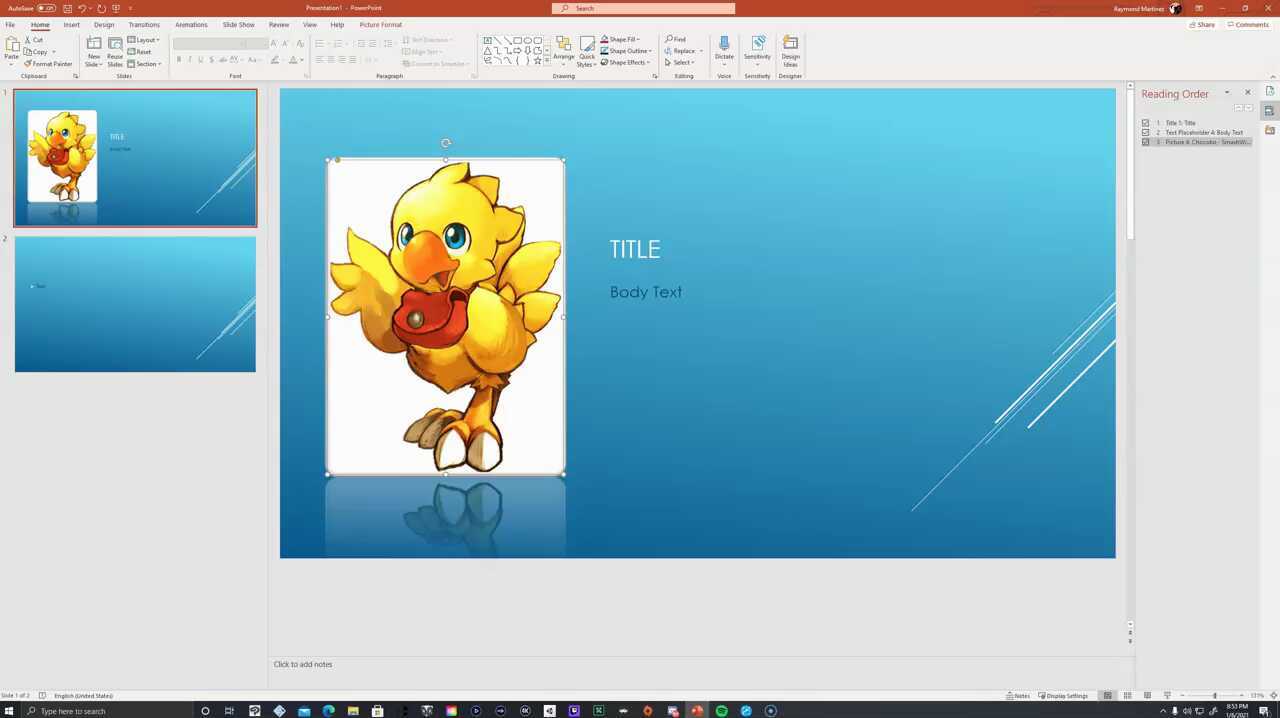This screenshot has width=1280, height=718.
Task: Open Spotify from the Windows taskbar
Action: click(x=721, y=711)
